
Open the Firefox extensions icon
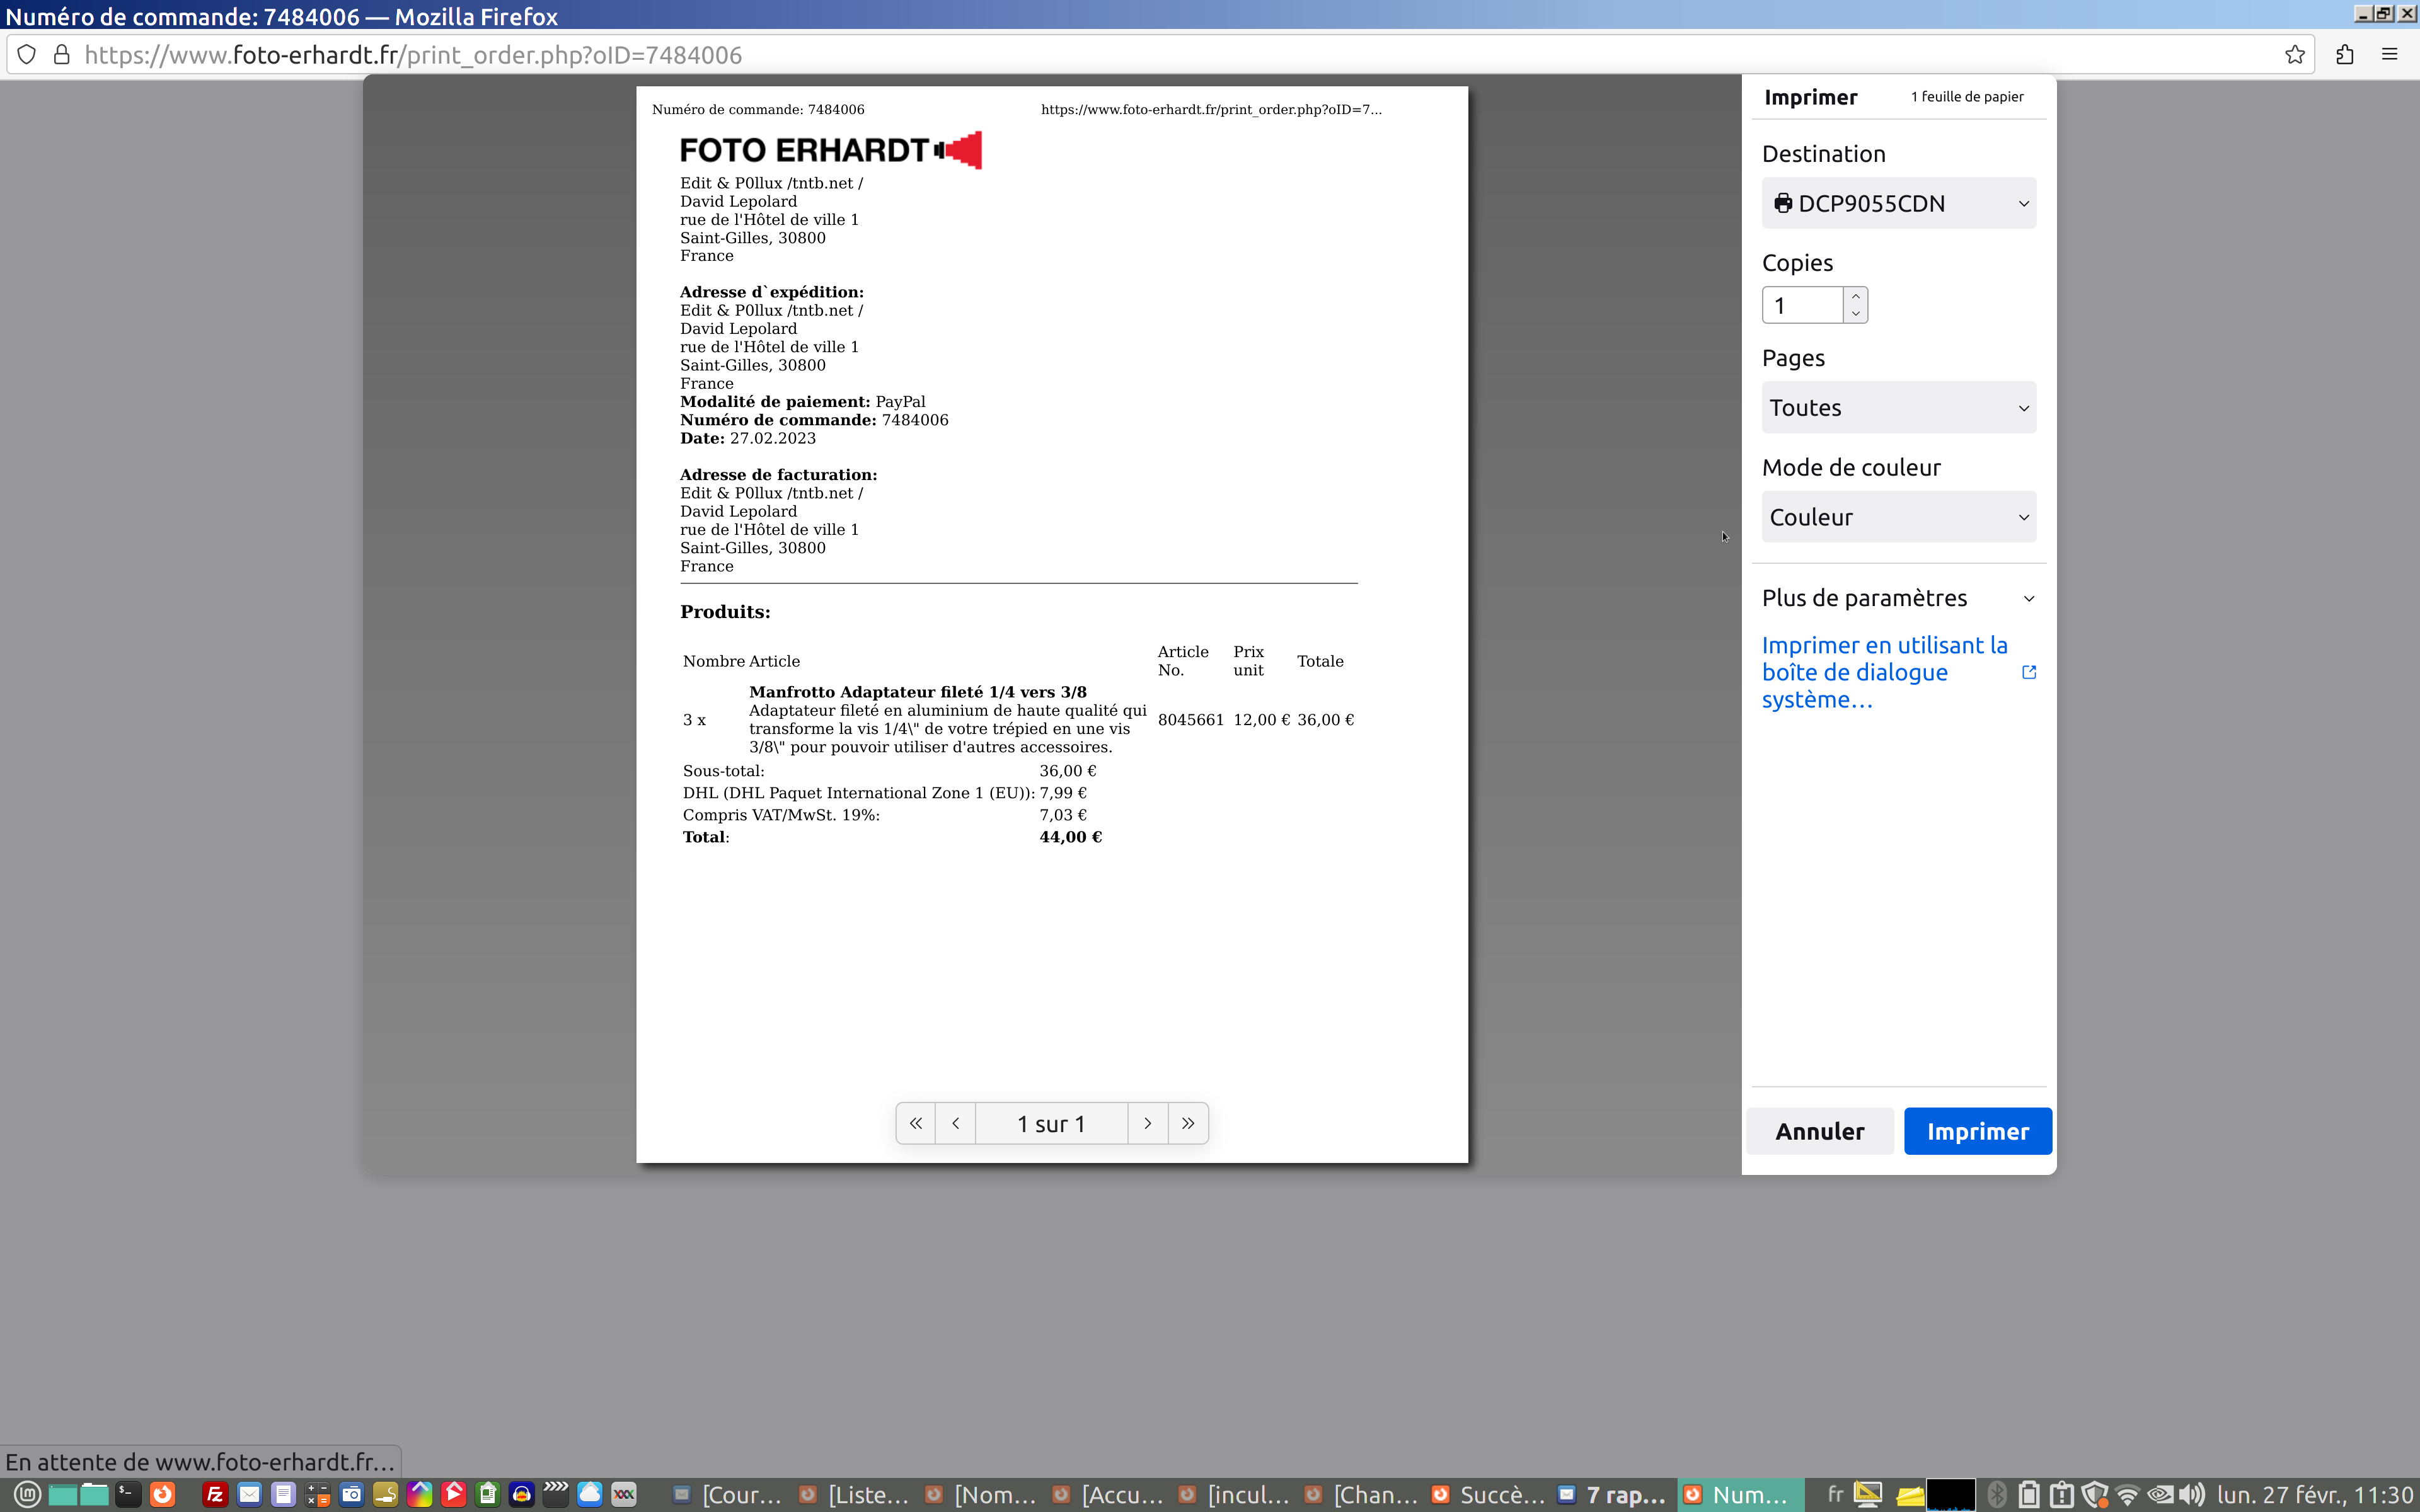[2345, 55]
